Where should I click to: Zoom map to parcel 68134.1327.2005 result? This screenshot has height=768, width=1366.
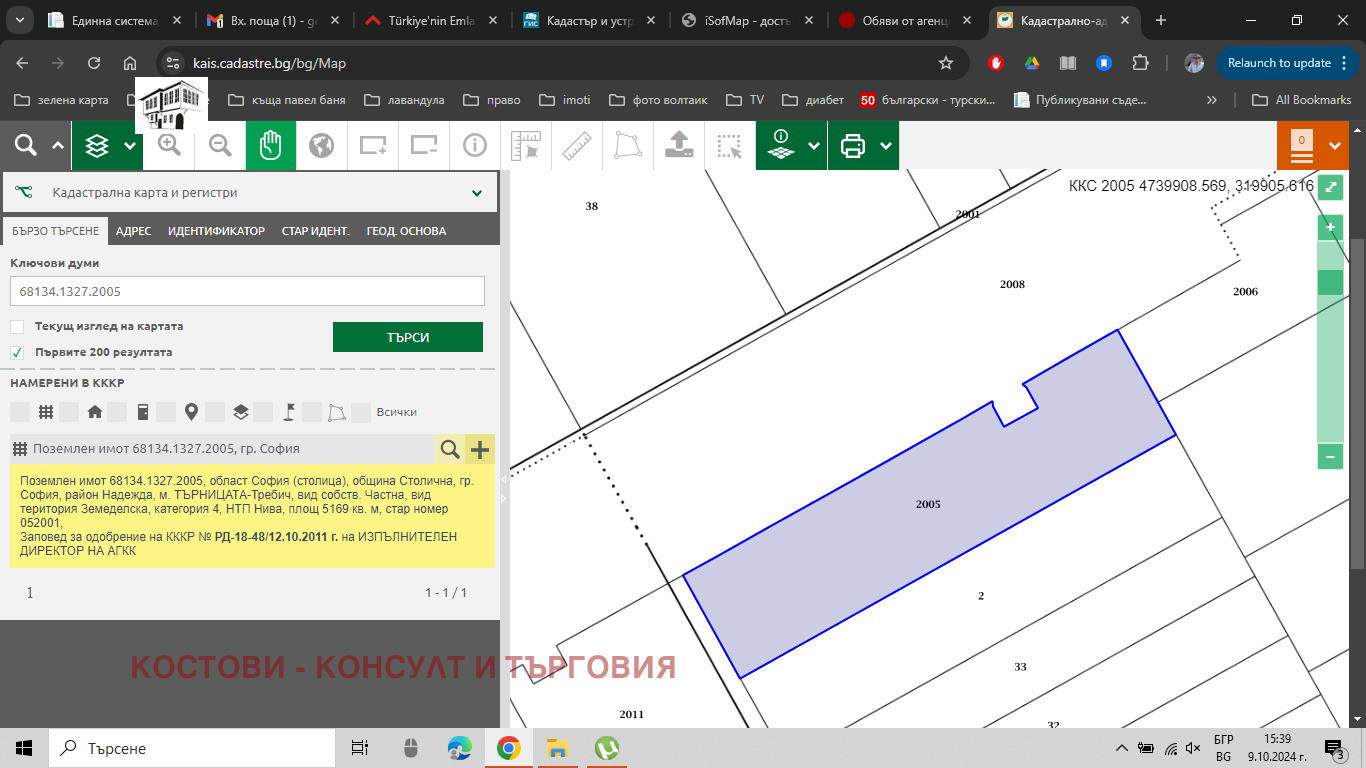pos(450,449)
